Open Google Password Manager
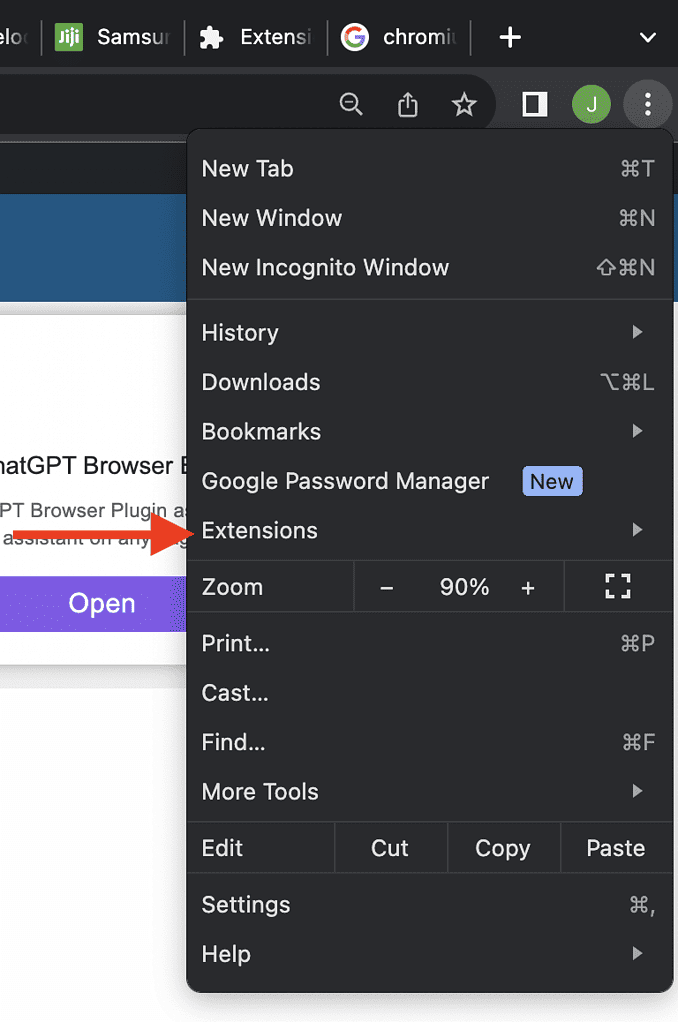The height and width of the screenshot is (1022, 678). 346,481
